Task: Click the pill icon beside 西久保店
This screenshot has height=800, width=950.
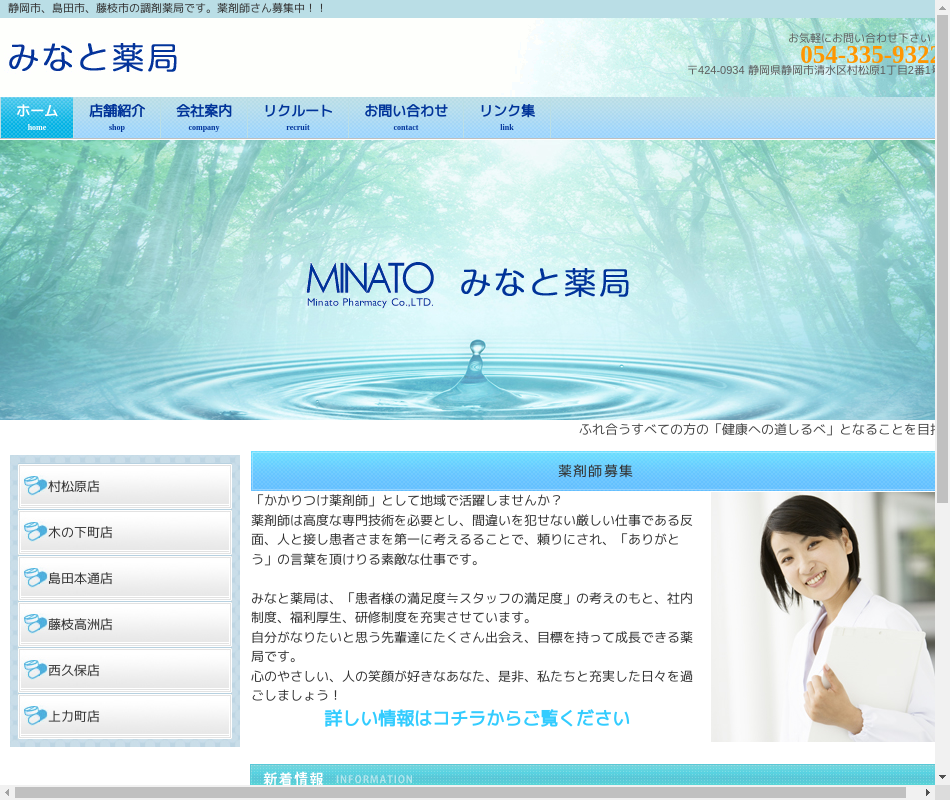Action: pyautogui.click(x=36, y=670)
